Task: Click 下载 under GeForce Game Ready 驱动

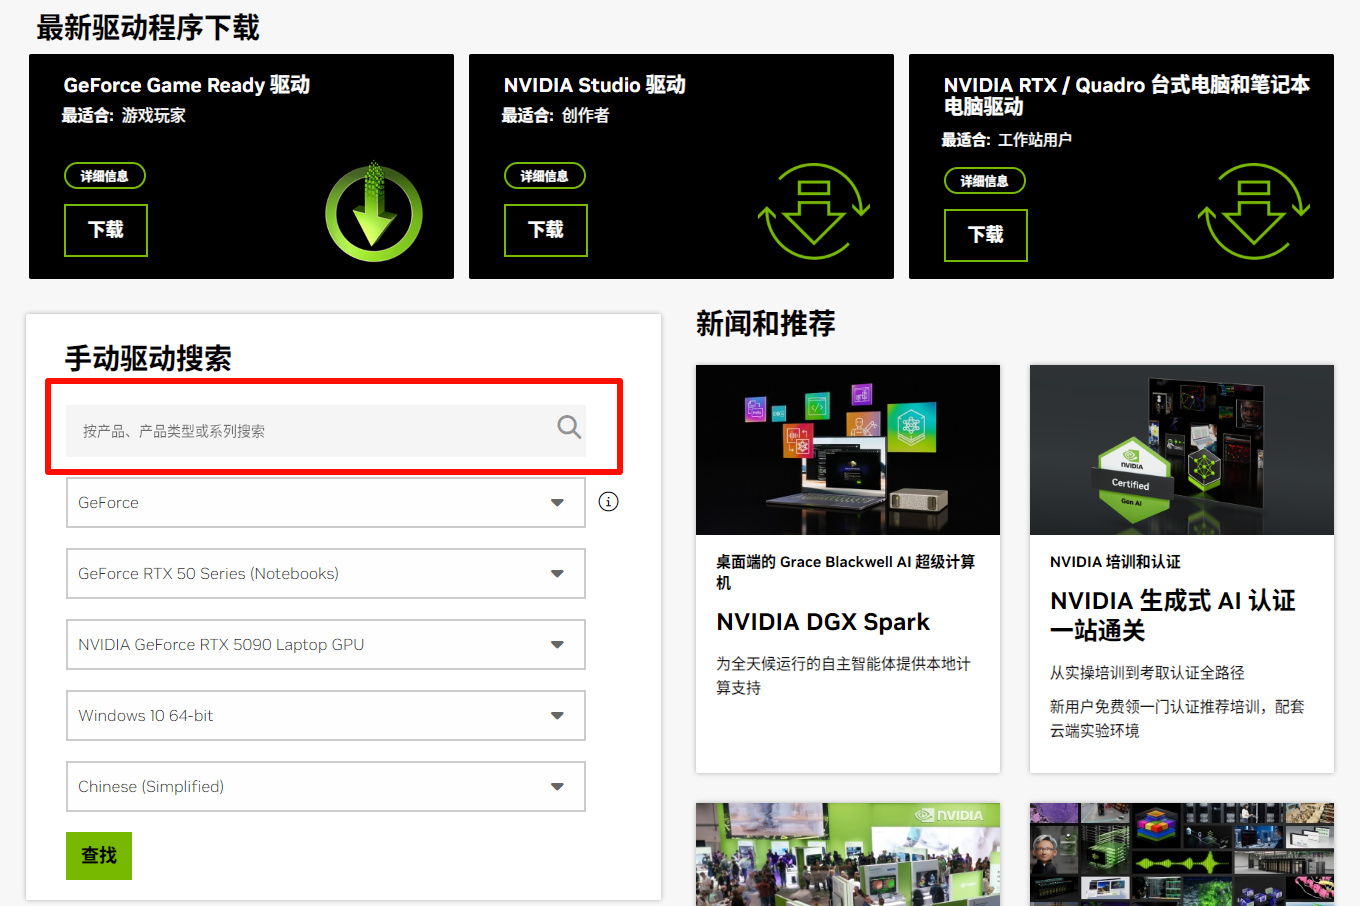Action: [x=106, y=230]
